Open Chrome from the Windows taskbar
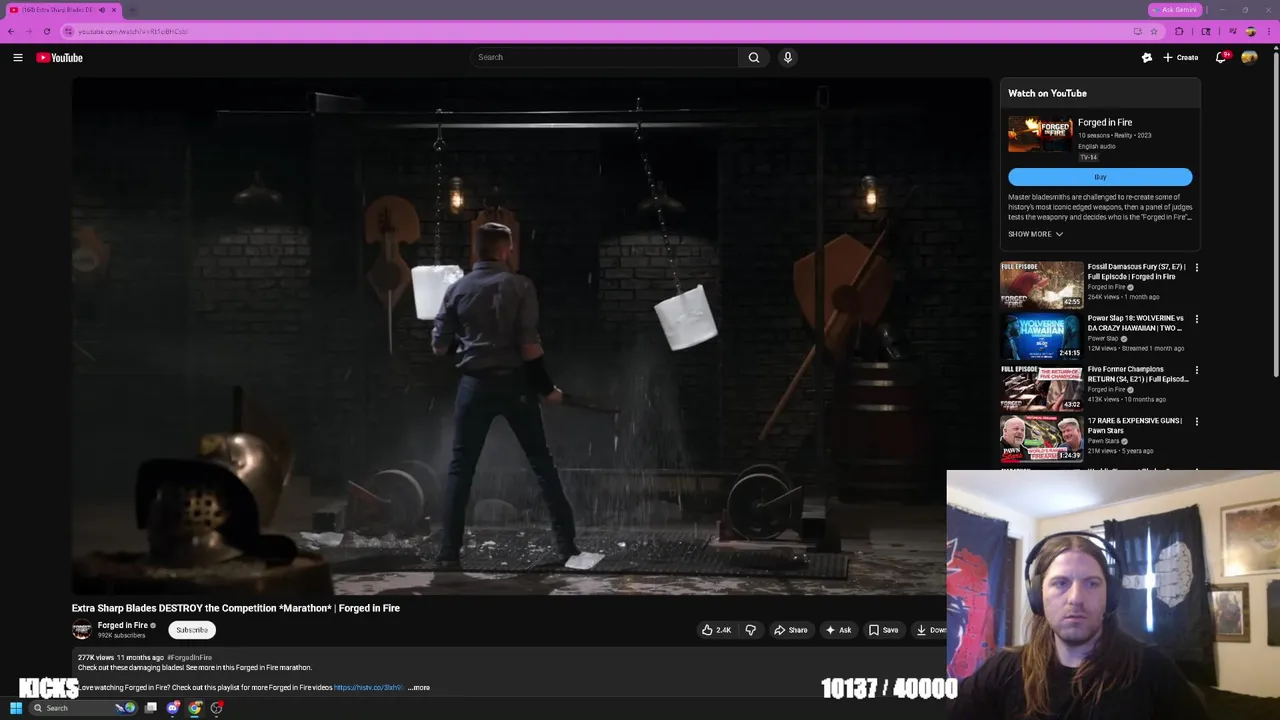The image size is (1280, 720). (195, 708)
